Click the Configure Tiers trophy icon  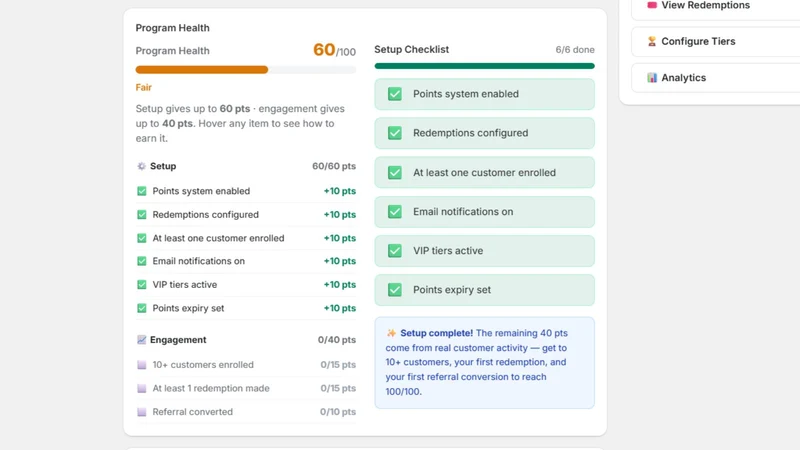click(x=652, y=41)
